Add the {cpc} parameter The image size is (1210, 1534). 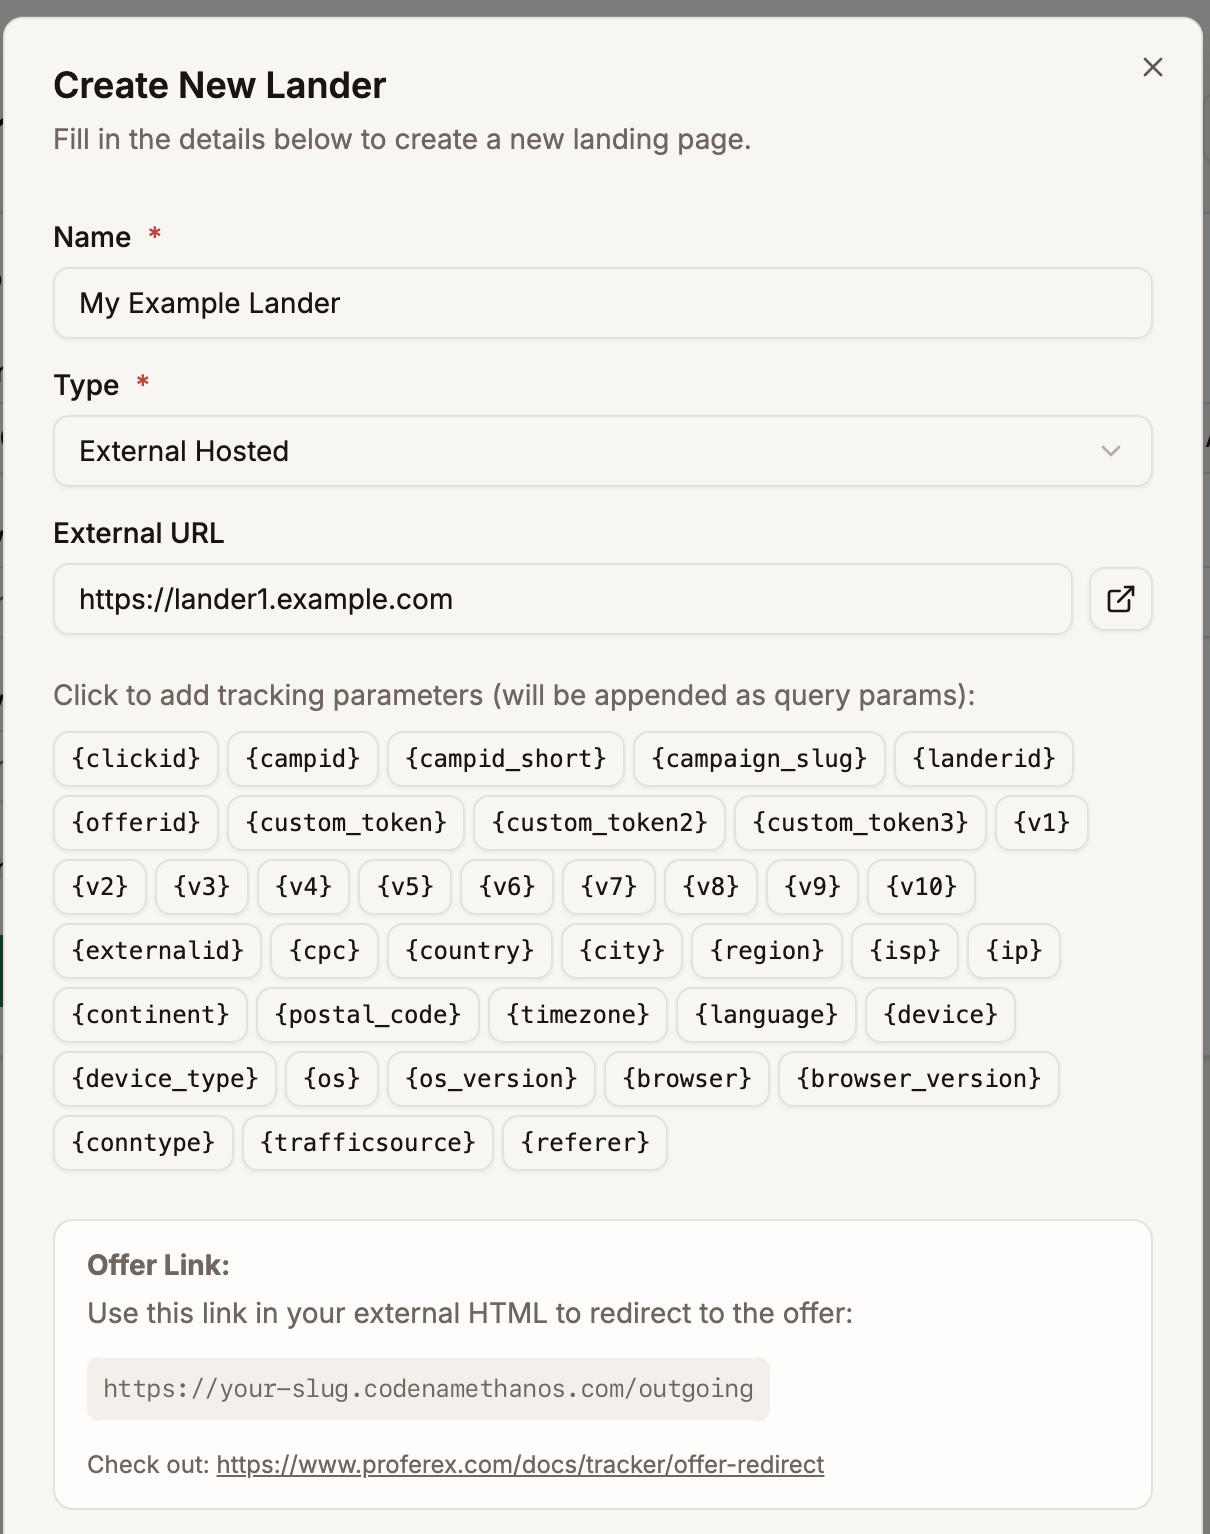pos(324,950)
